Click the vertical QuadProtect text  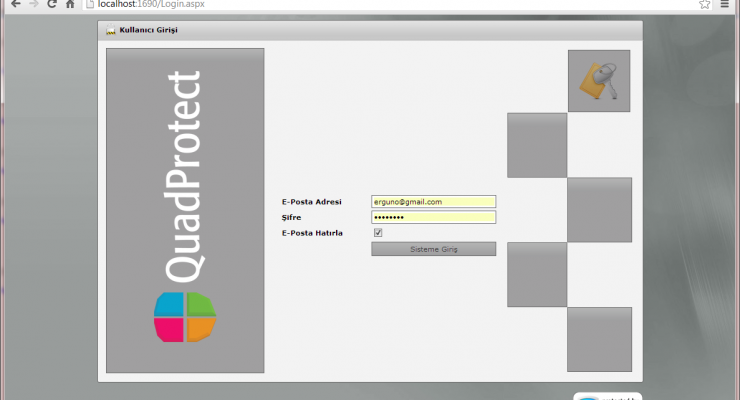point(185,176)
